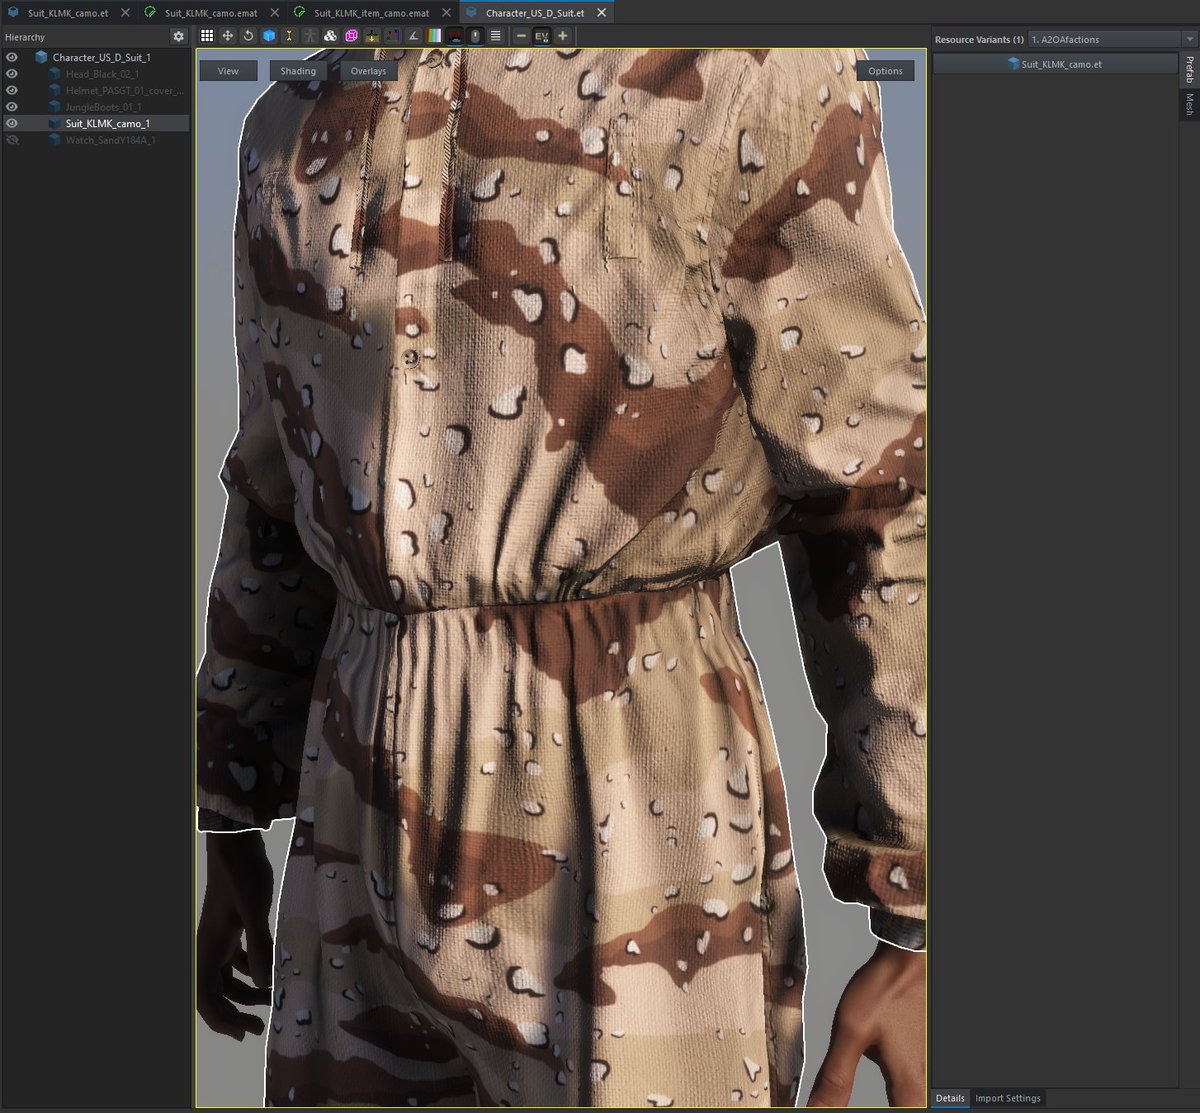Viewport: 1200px width, 1113px height.
Task: Switch to Suit_KLMK_camo.emat tab
Action: tap(211, 13)
